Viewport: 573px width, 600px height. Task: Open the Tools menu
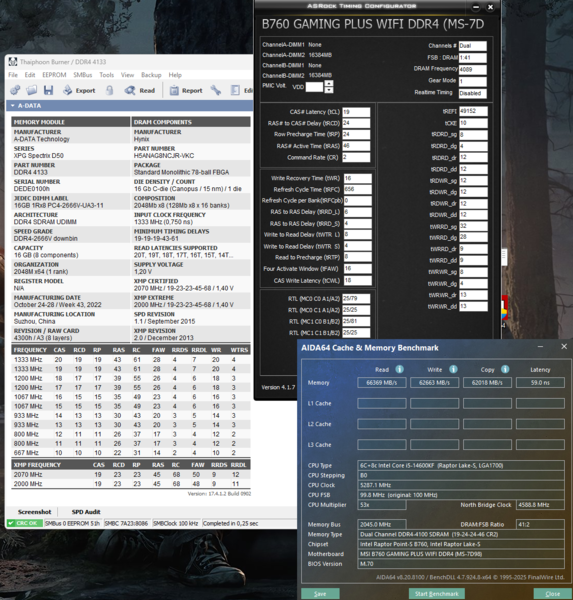[x=107, y=75]
